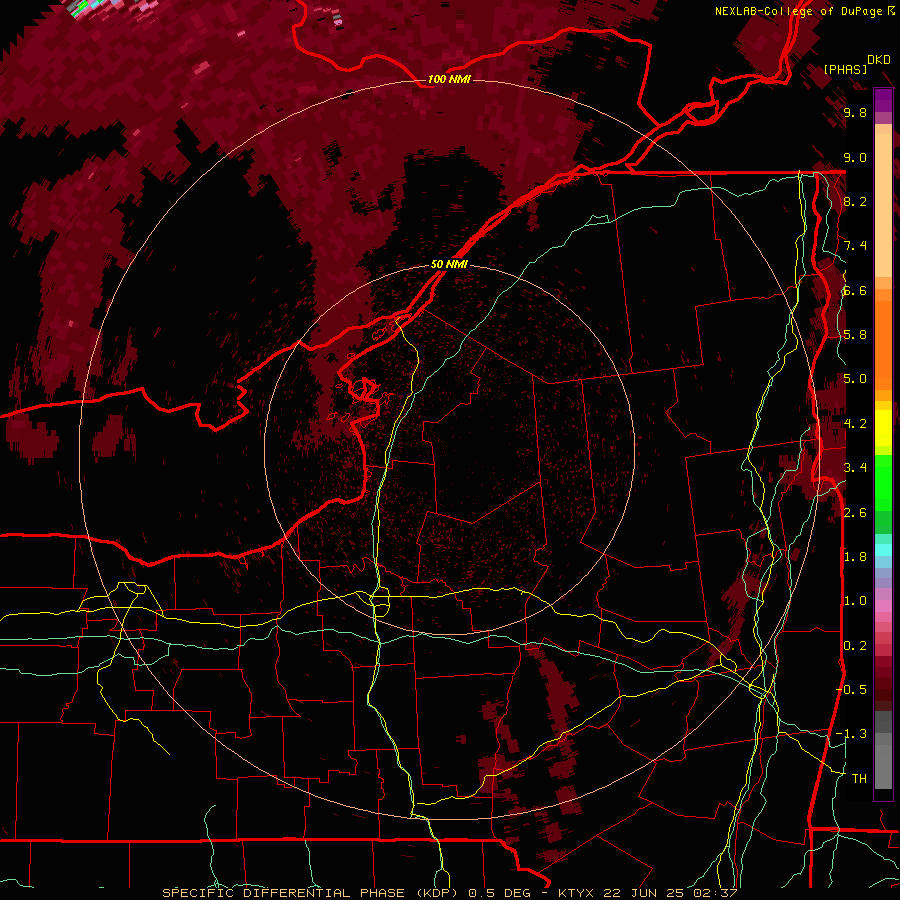Click the yellow segment of the color bar
Screen dimensions: 900x900
883,429
